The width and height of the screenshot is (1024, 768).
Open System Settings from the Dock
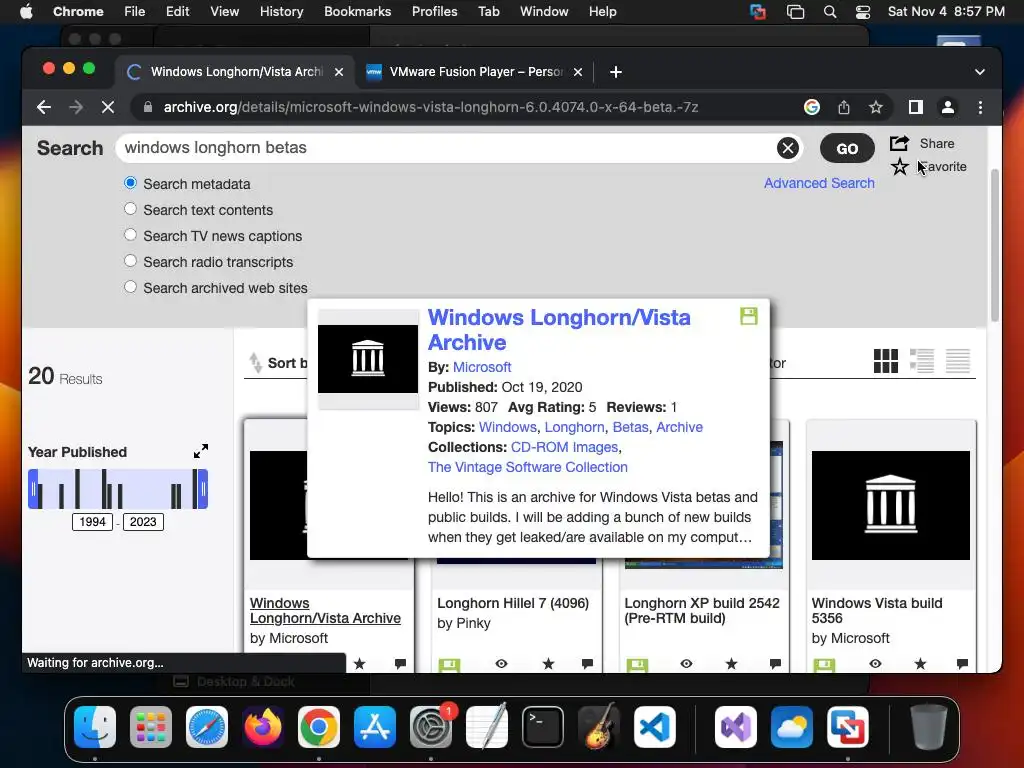click(431, 727)
